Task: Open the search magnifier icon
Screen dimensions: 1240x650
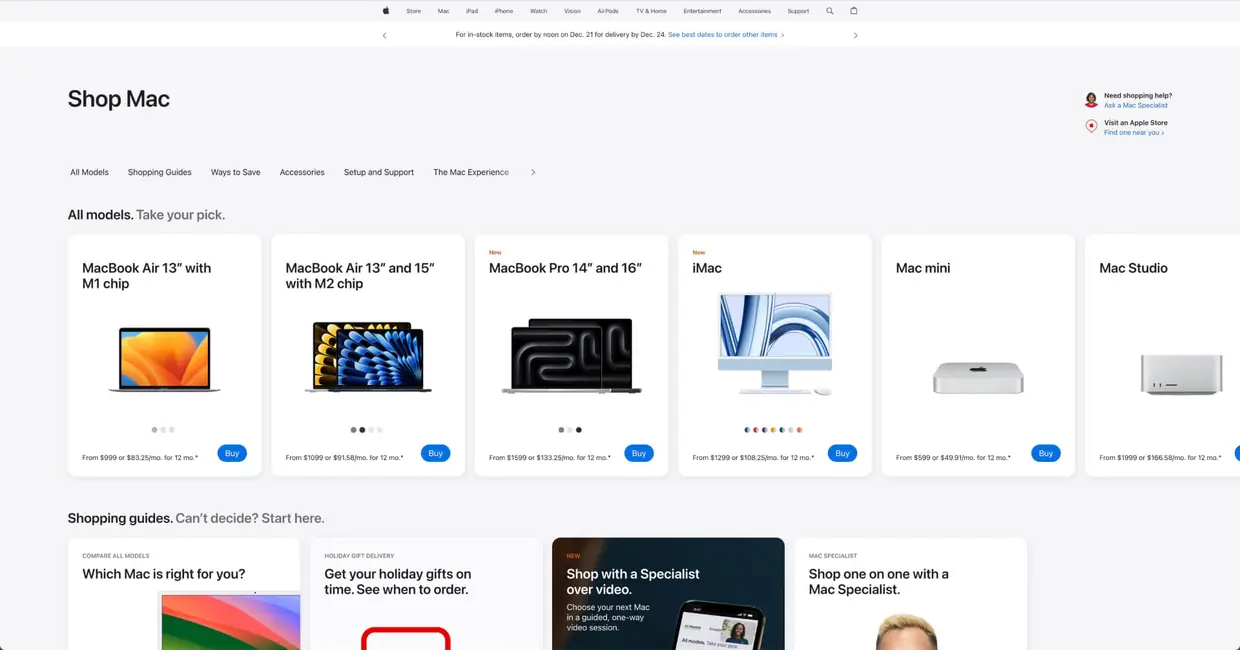Action: tap(829, 11)
